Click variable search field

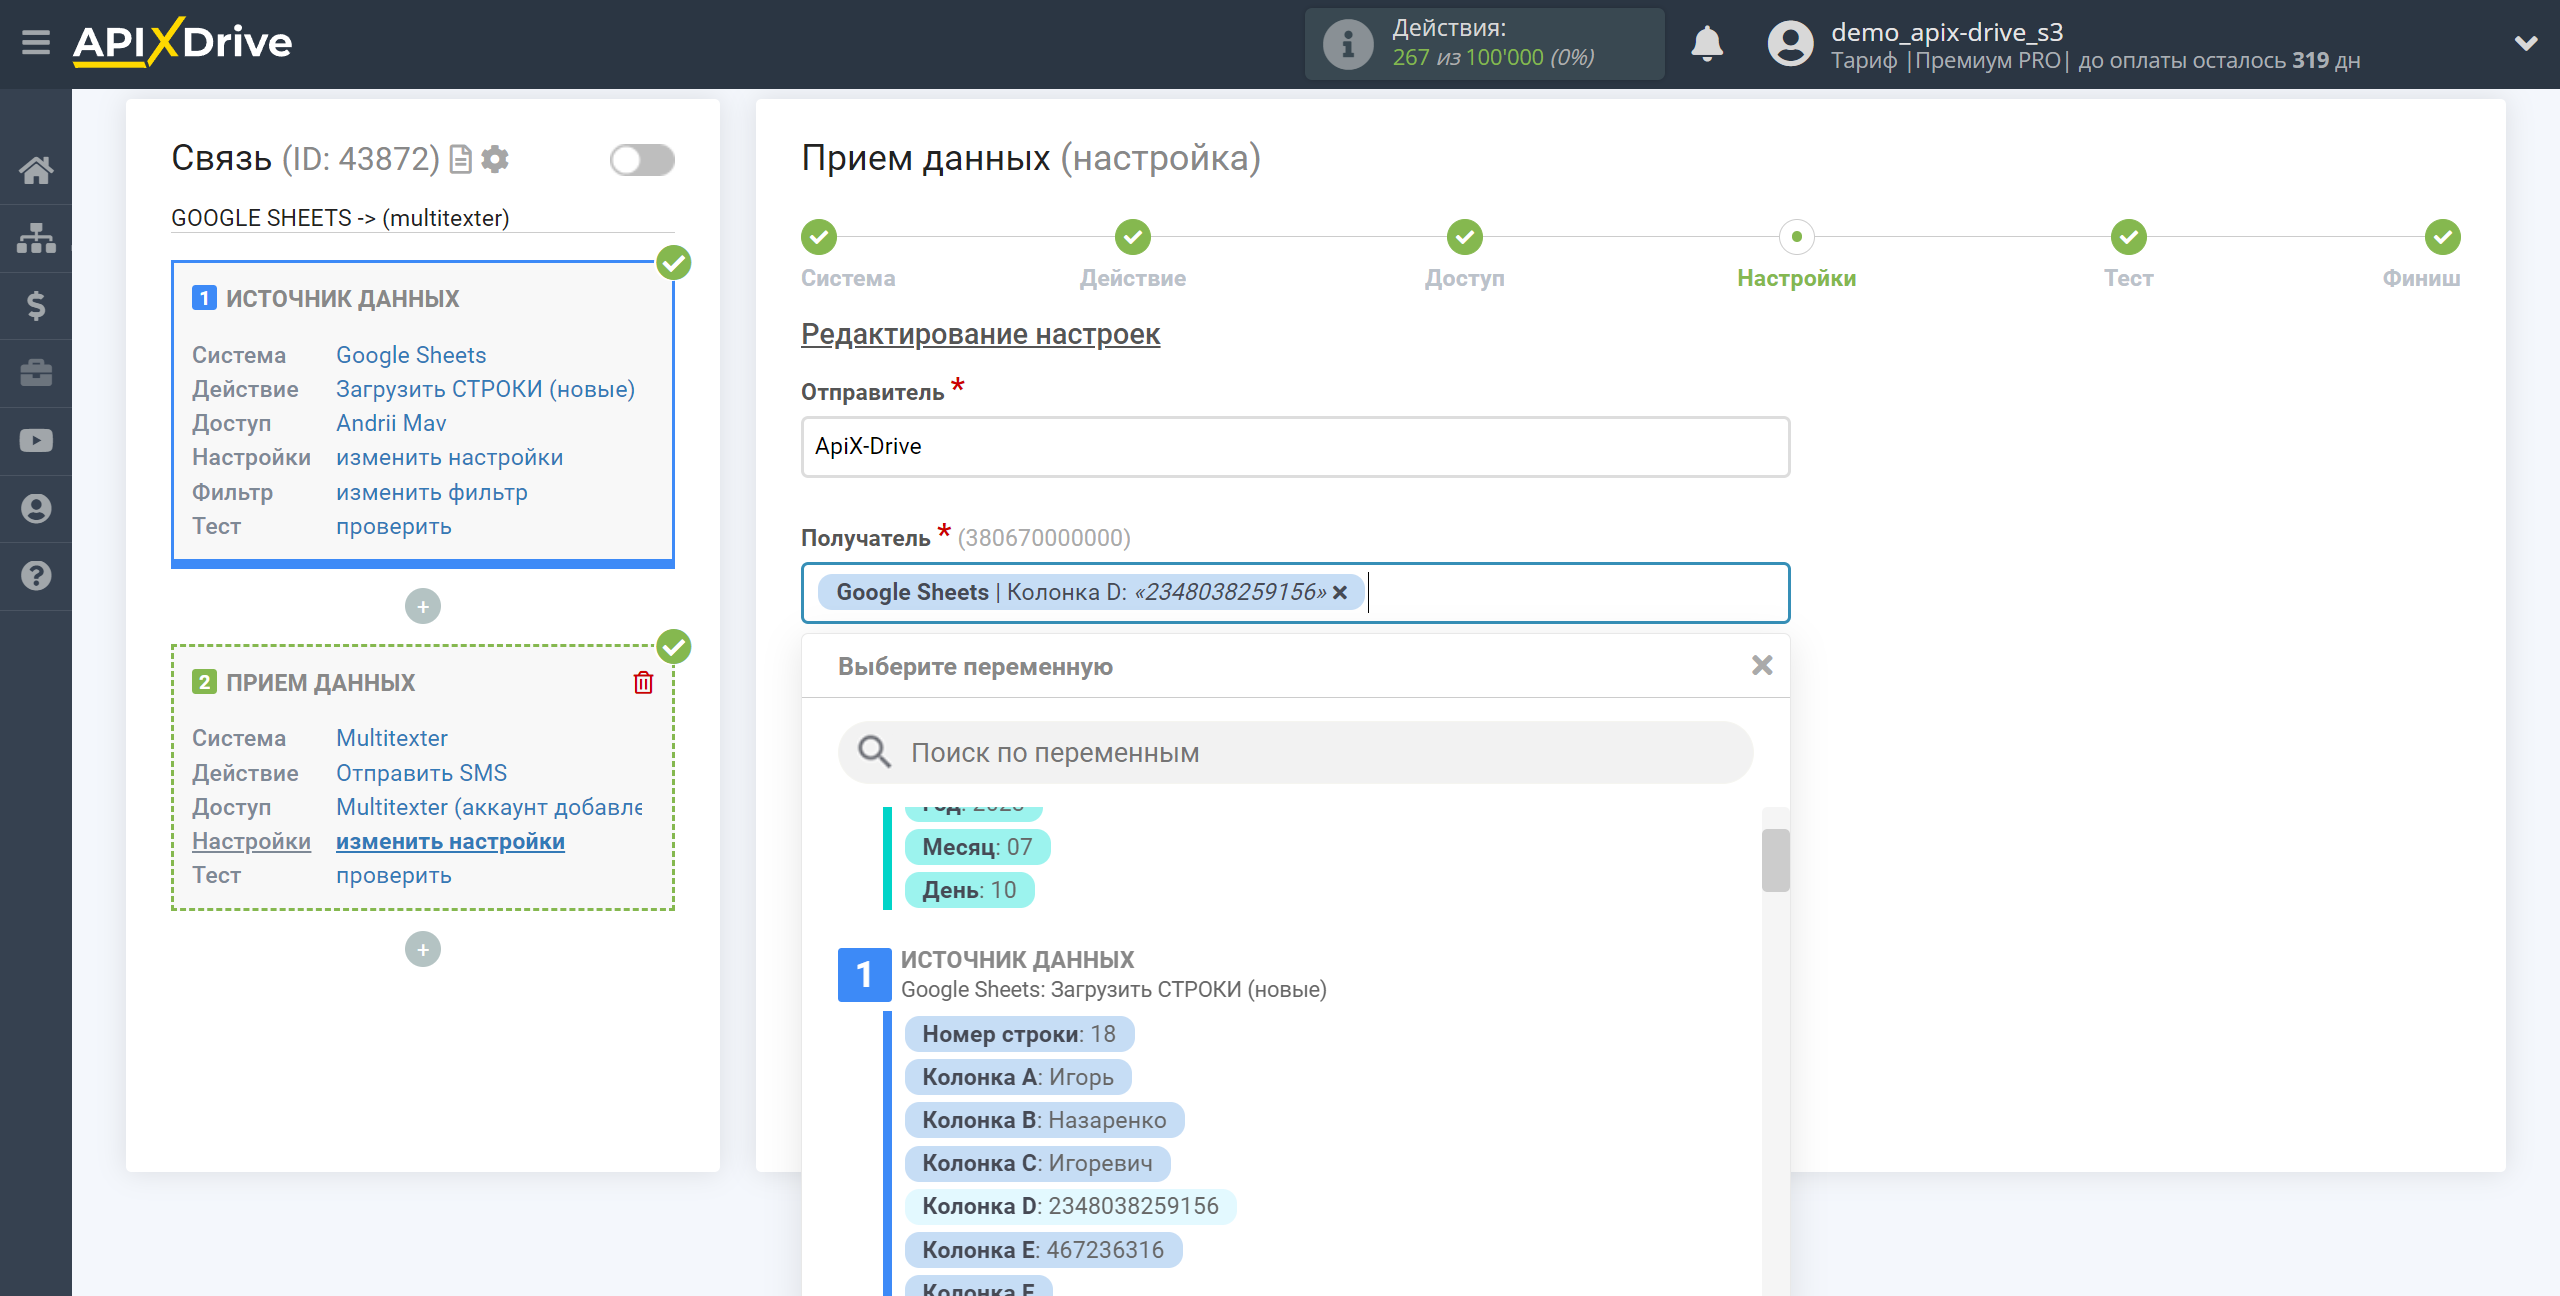1295,753
